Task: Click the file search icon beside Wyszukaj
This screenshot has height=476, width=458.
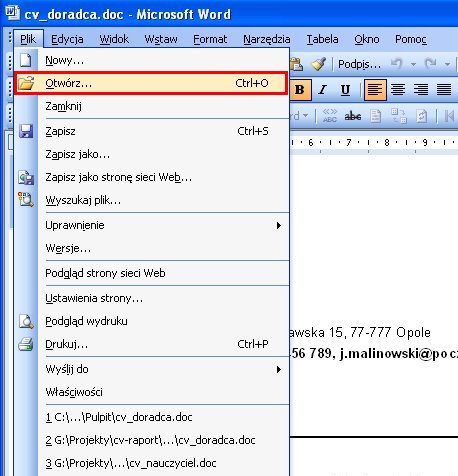Action: [26, 200]
